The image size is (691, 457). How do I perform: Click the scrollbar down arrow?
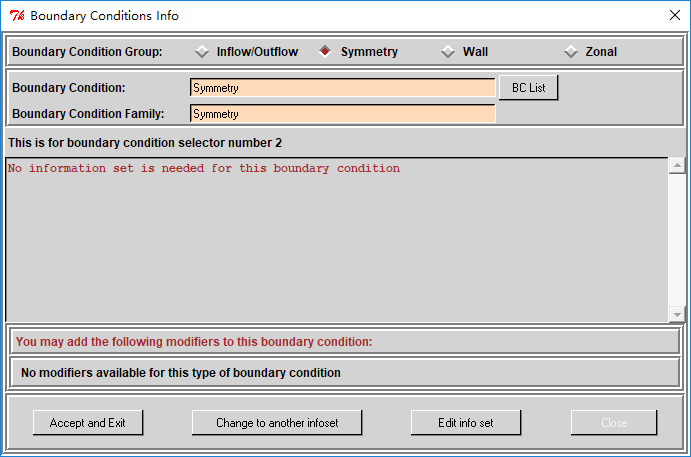[677, 314]
